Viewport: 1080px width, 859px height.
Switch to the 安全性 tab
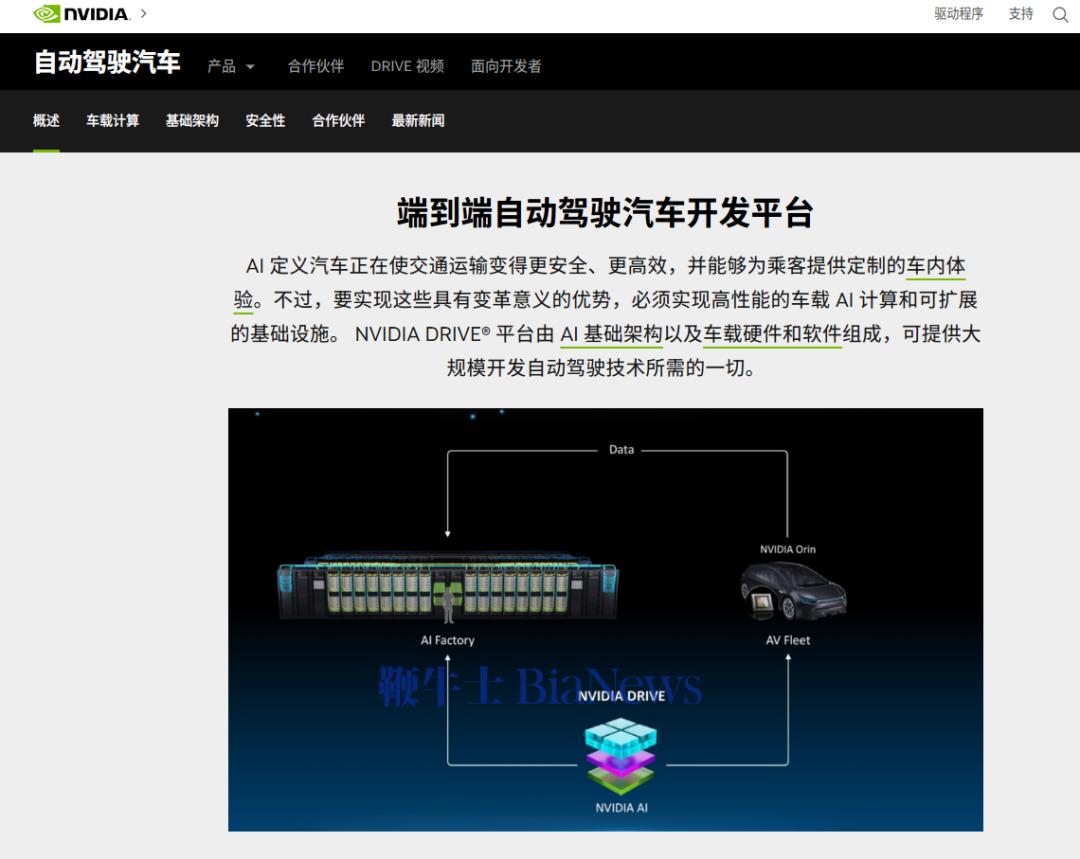[265, 121]
